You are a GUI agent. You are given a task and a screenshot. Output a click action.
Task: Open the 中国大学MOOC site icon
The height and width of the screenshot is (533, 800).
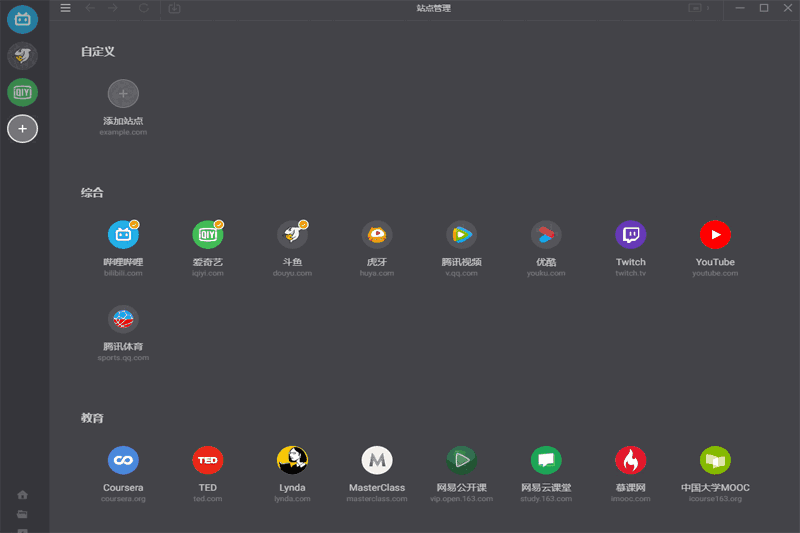(x=715, y=460)
